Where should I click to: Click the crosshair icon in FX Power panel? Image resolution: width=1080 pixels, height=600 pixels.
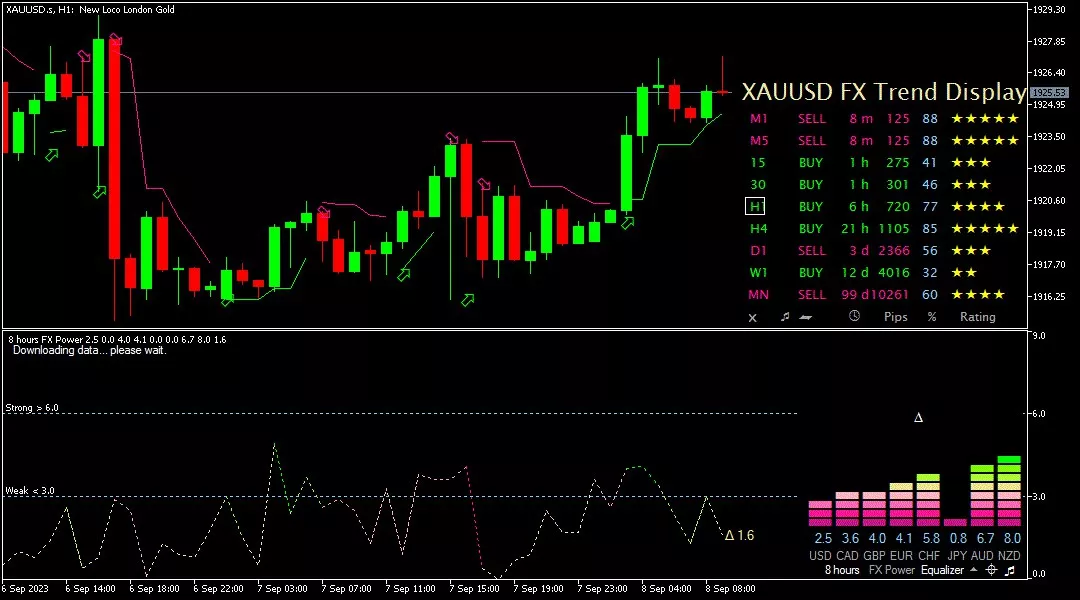point(991,570)
